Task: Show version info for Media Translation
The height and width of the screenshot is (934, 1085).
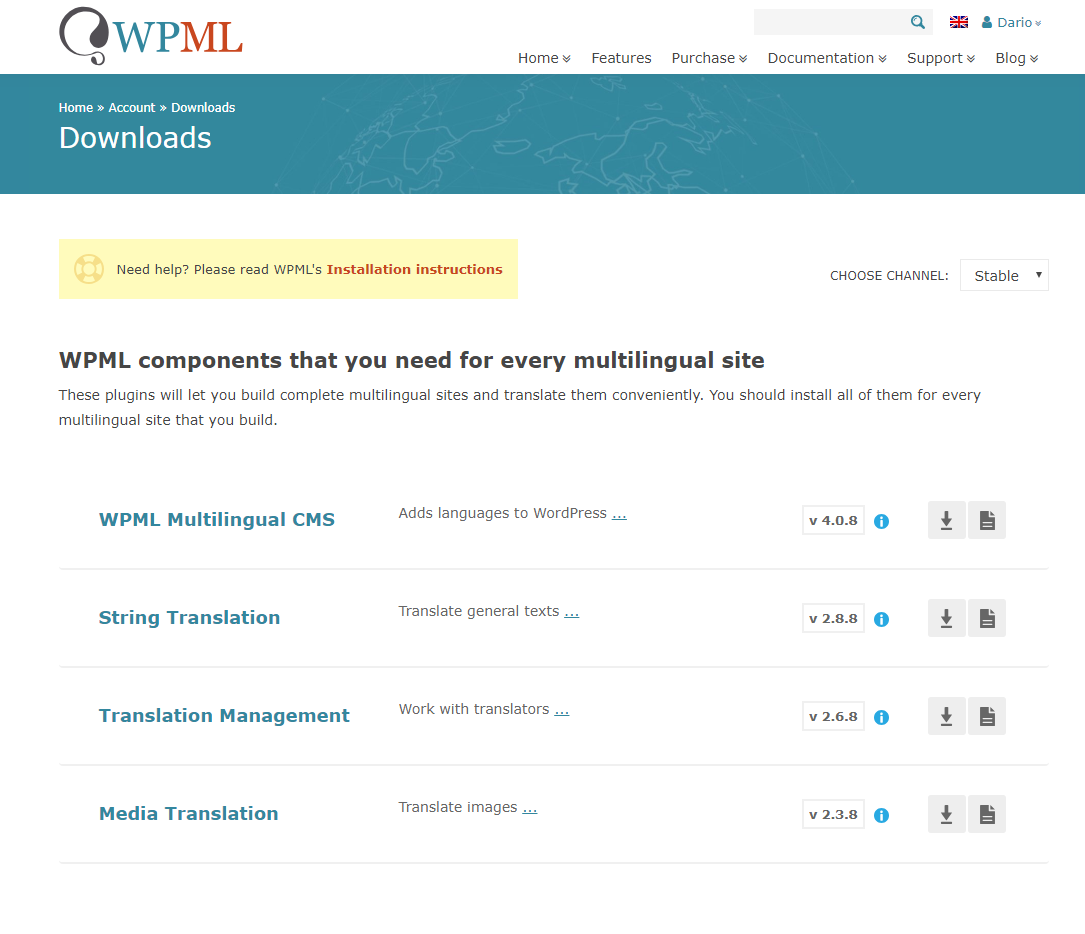Action: (x=881, y=816)
